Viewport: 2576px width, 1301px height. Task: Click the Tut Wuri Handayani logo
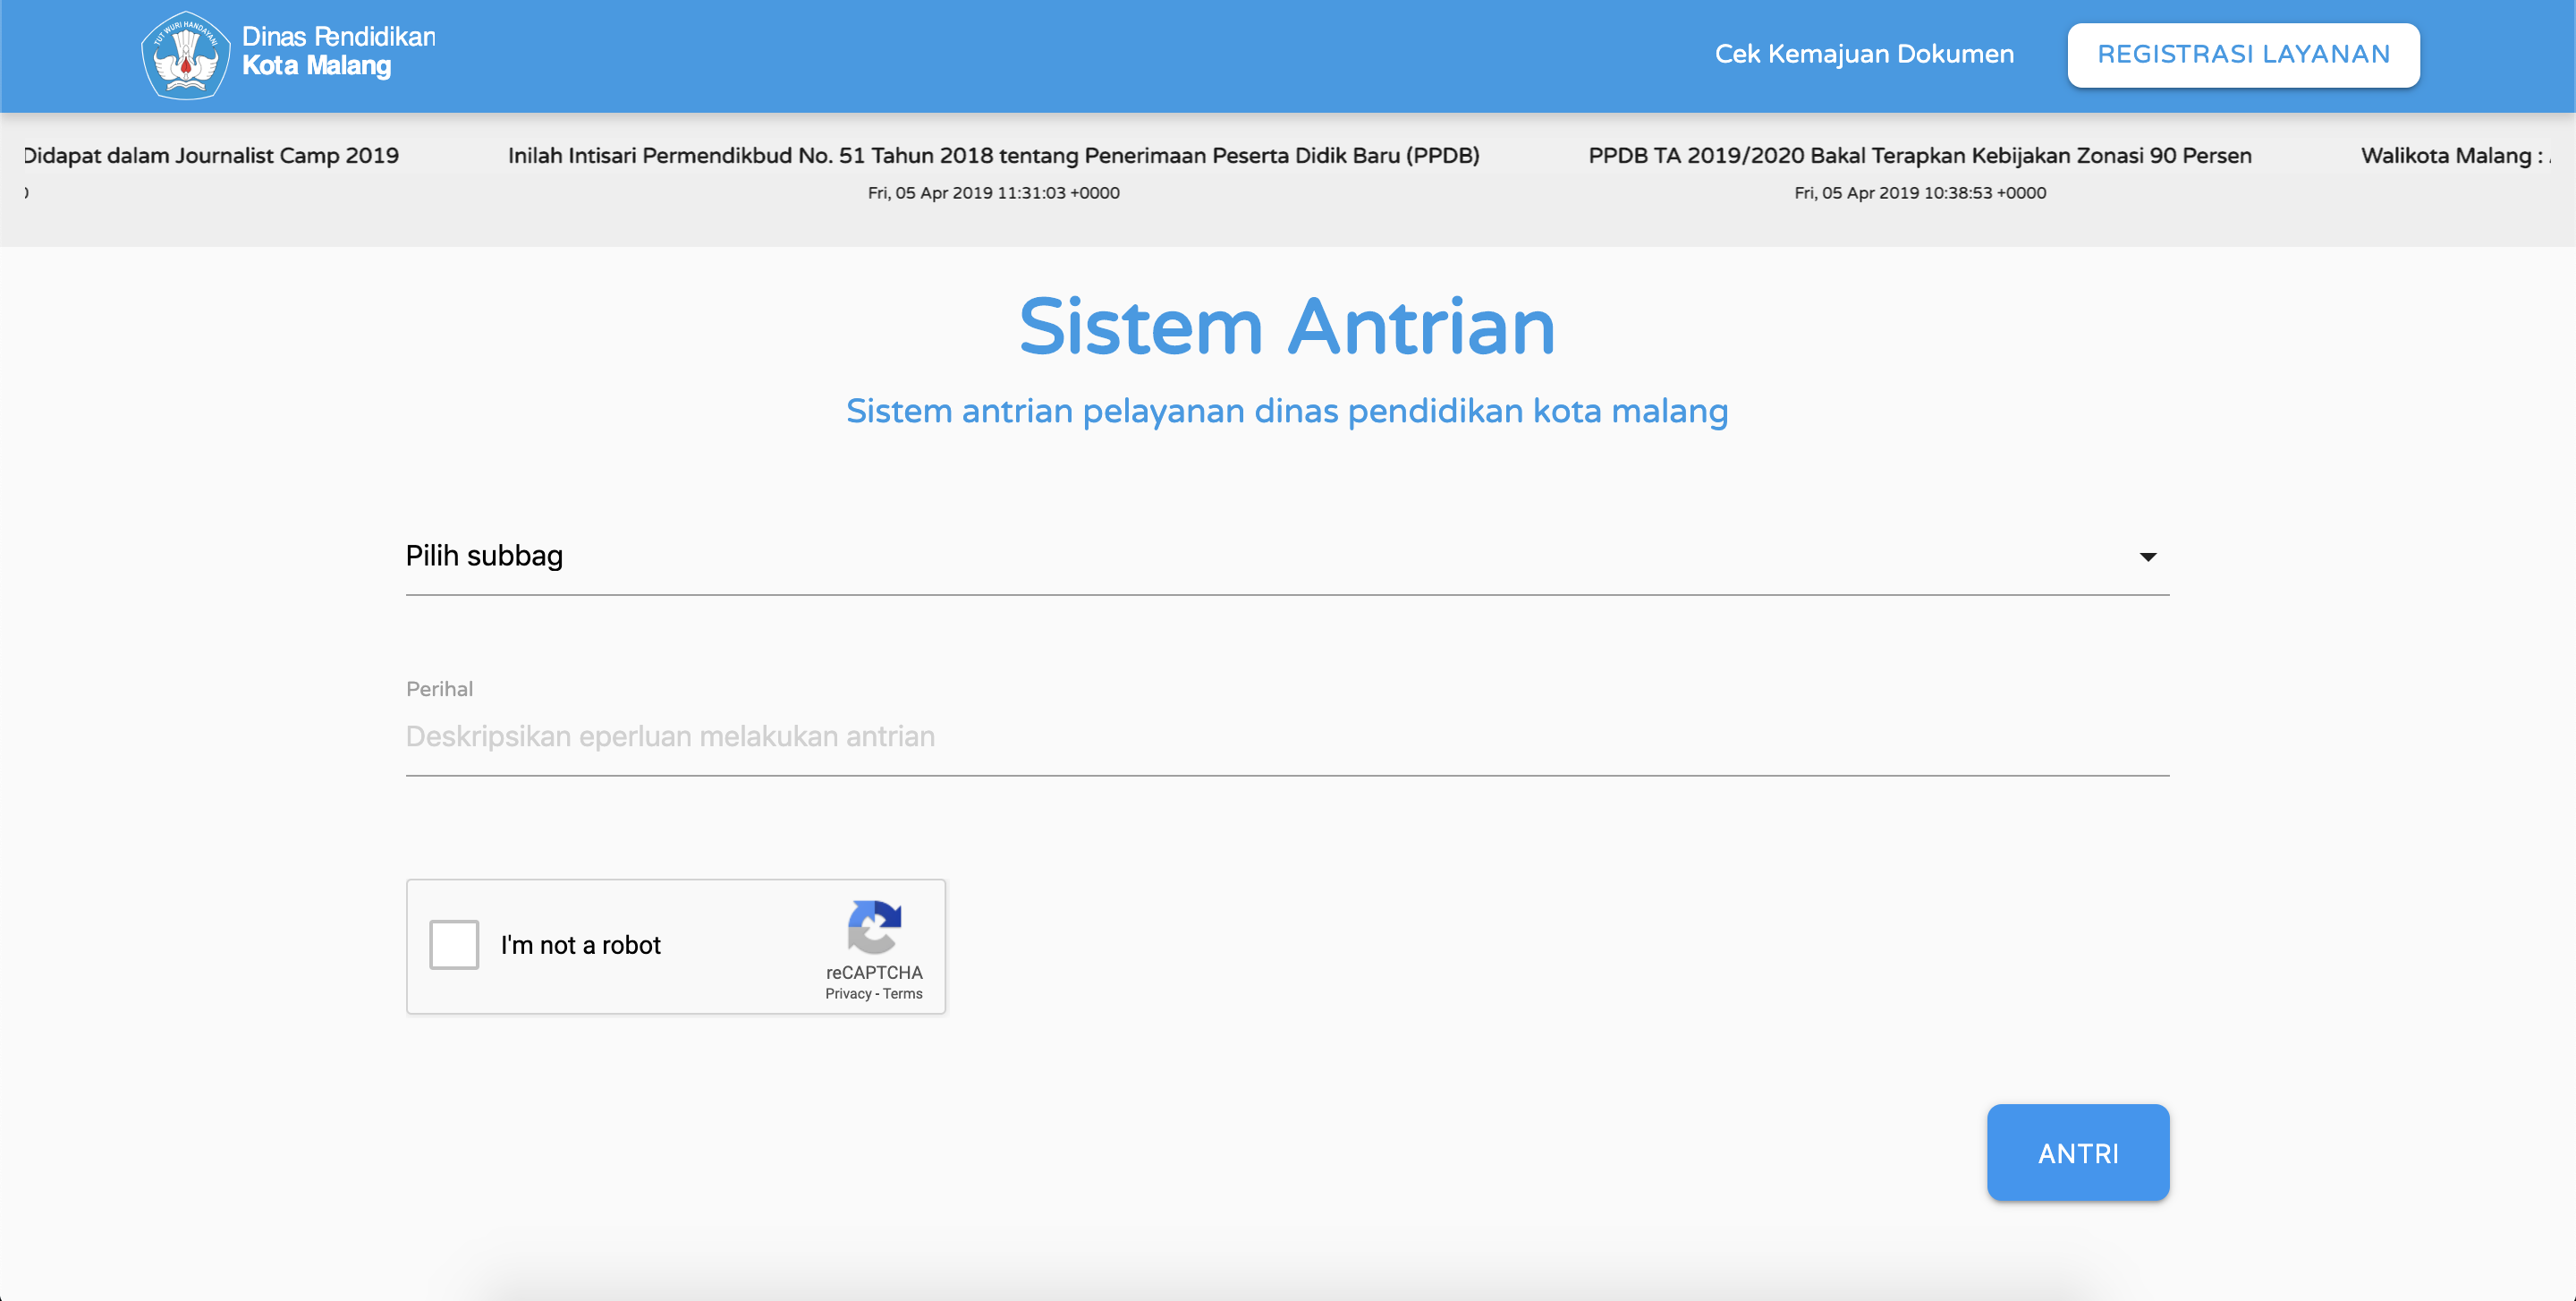(186, 55)
